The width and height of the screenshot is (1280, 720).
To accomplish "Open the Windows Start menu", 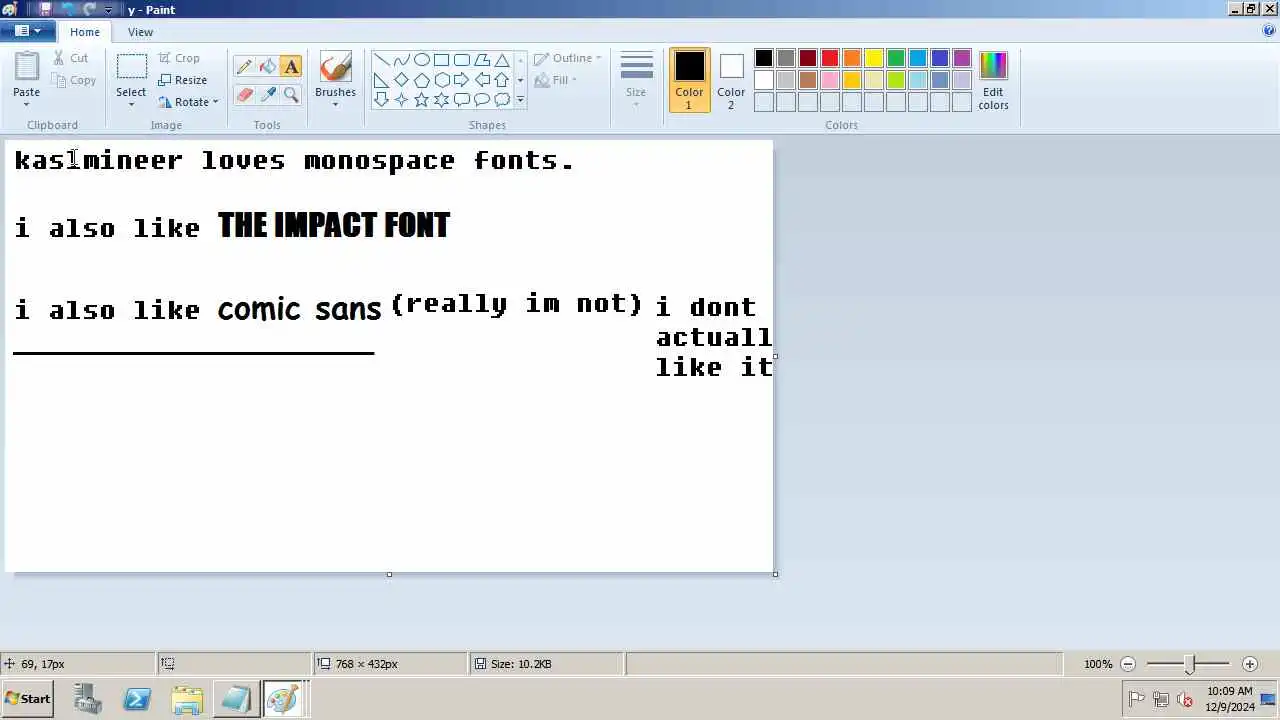I will pos(27,699).
